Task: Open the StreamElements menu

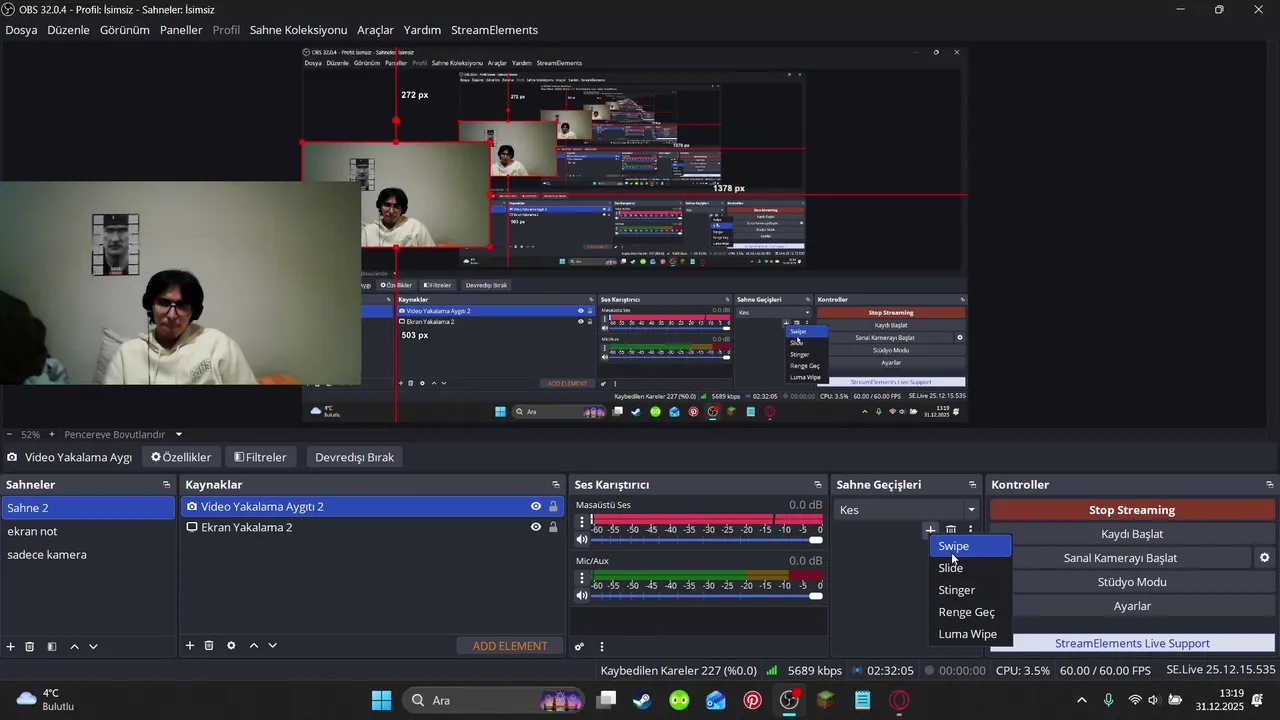Action: click(494, 30)
